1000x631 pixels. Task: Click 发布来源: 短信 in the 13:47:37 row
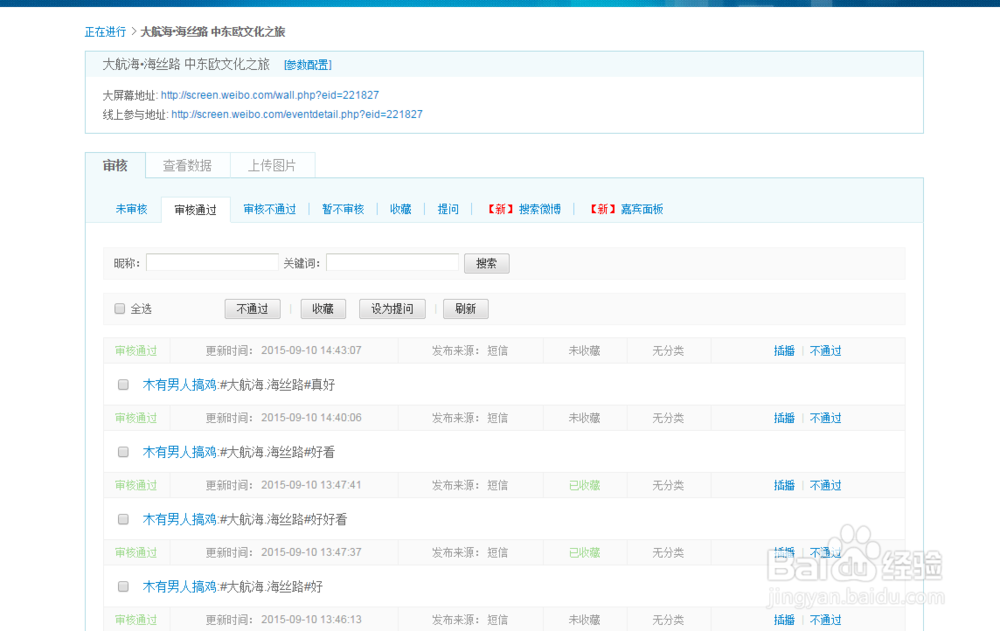tap(470, 553)
